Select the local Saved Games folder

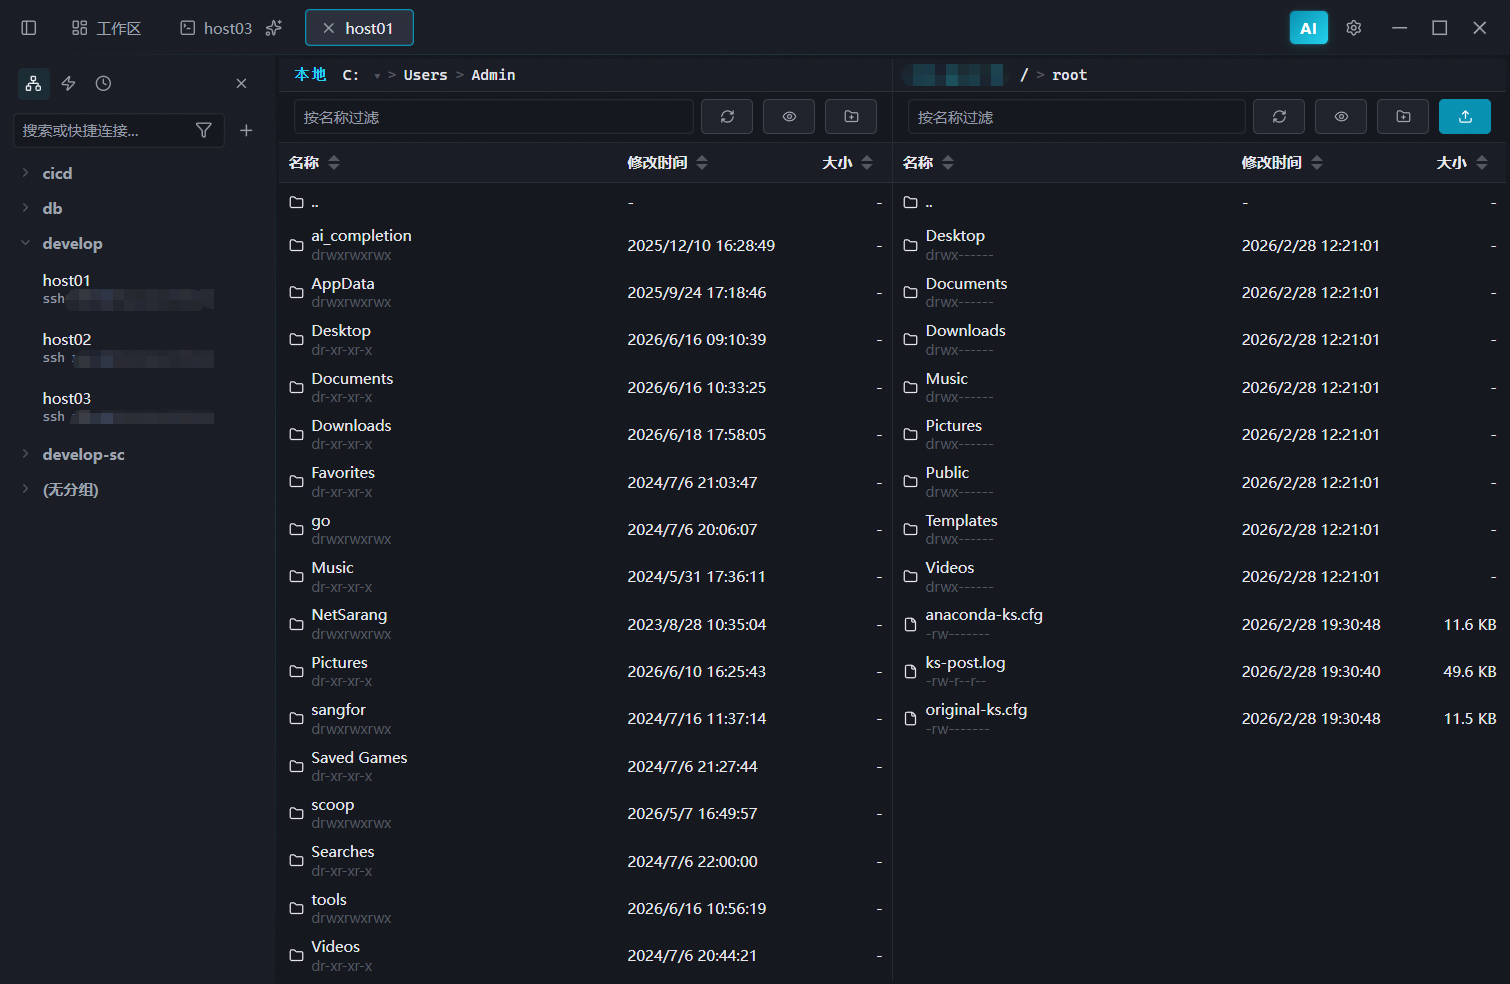(585, 766)
